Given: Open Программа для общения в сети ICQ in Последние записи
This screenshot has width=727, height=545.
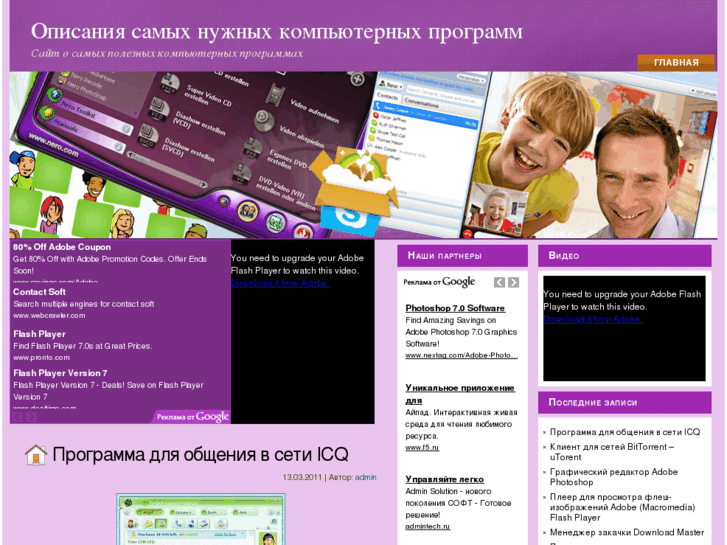Looking at the screenshot, I should pyautogui.click(x=625, y=432).
